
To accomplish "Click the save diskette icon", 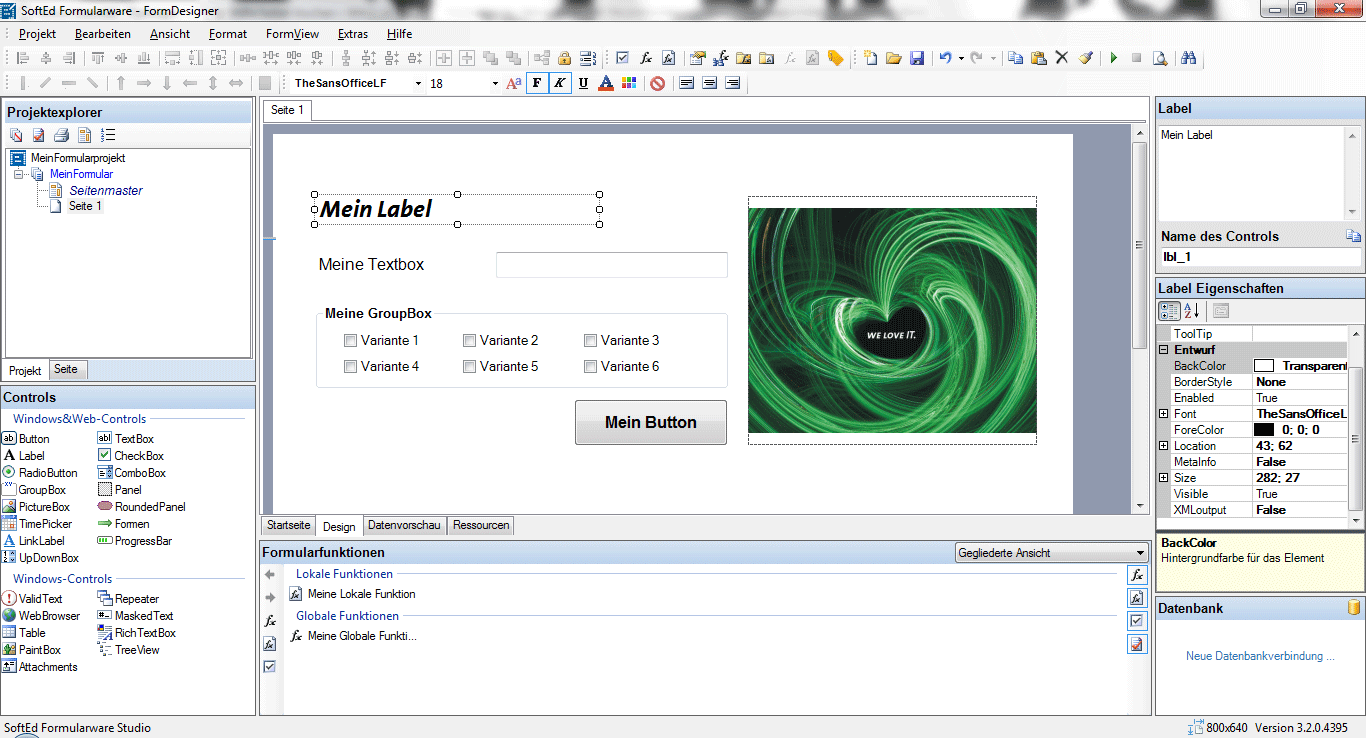I will coord(917,58).
